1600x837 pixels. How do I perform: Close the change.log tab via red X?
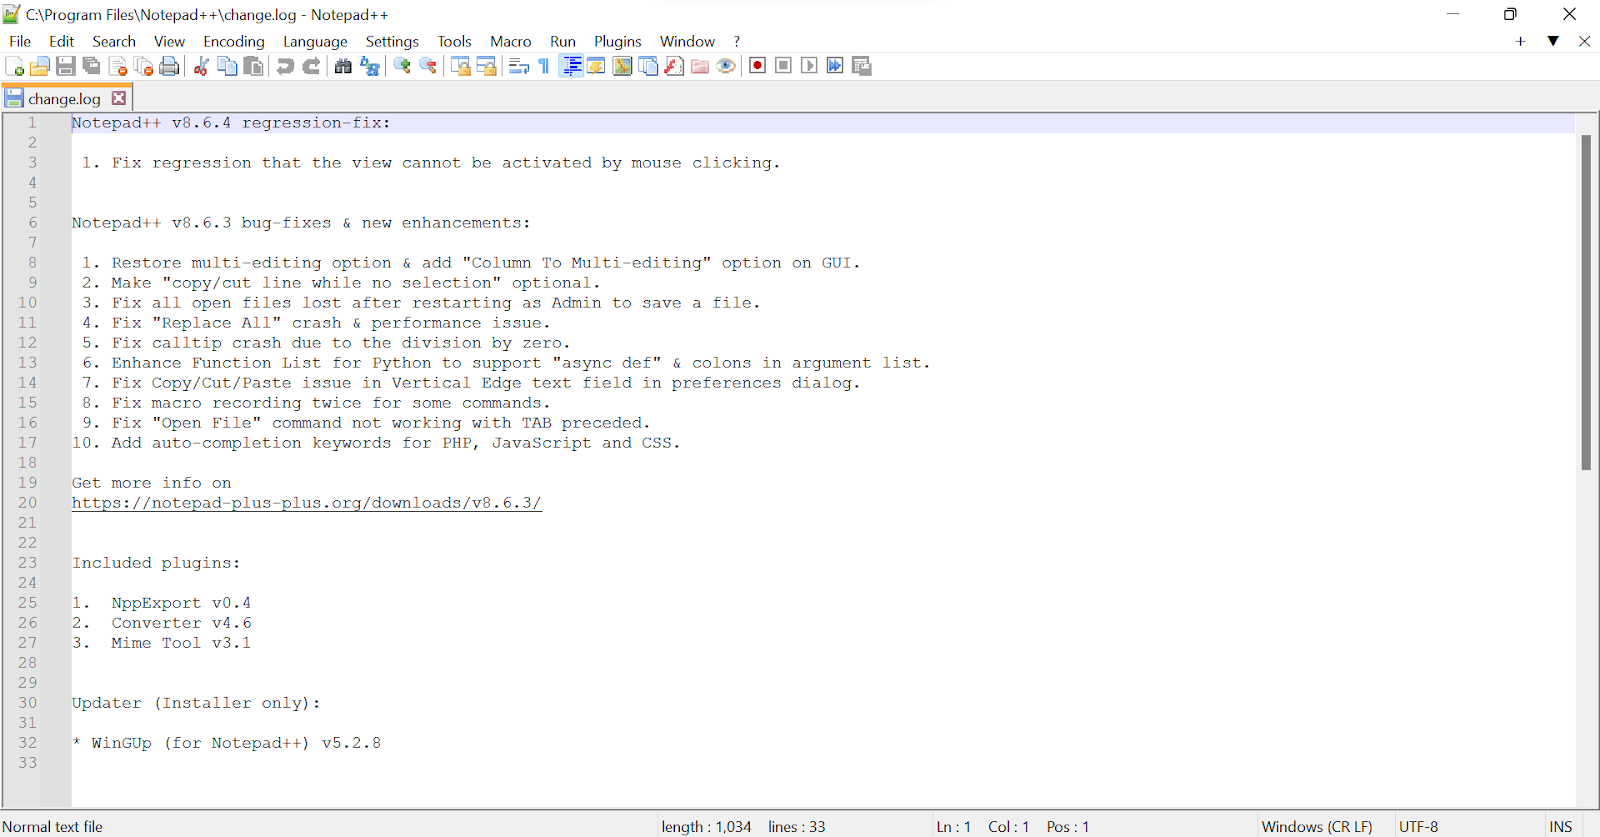coord(119,98)
